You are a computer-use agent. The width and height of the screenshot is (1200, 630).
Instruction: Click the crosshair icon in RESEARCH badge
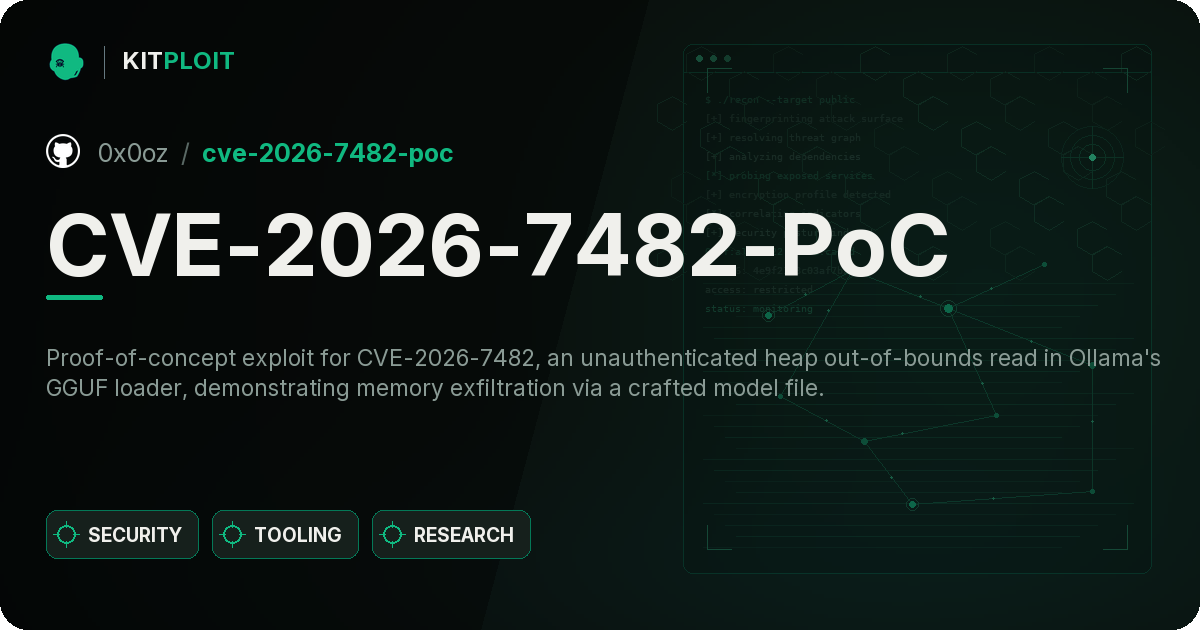click(x=393, y=535)
